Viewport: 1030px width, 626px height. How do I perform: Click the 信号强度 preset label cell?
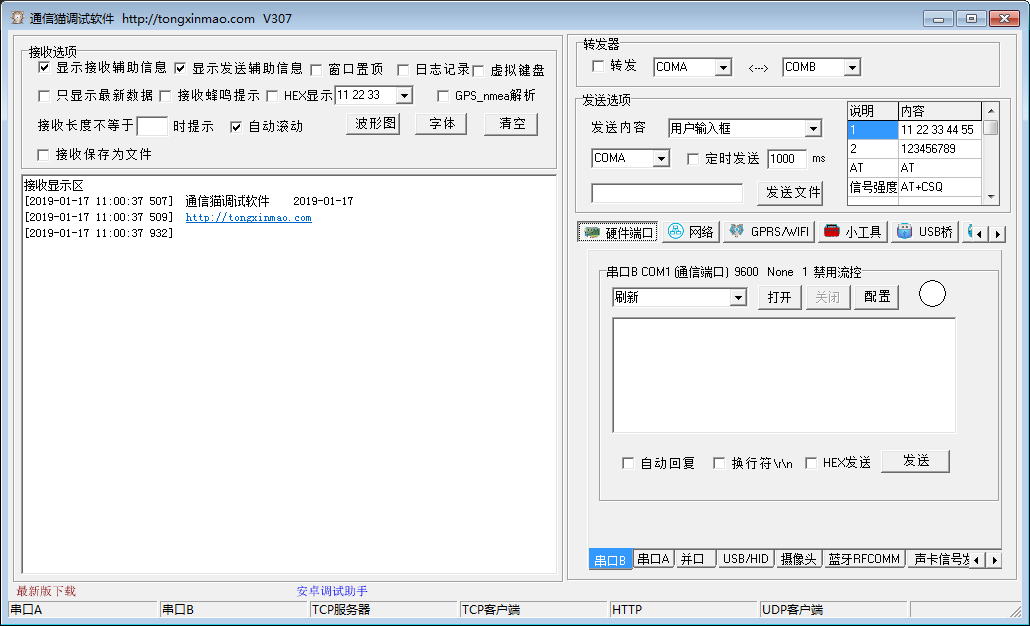click(873, 187)
